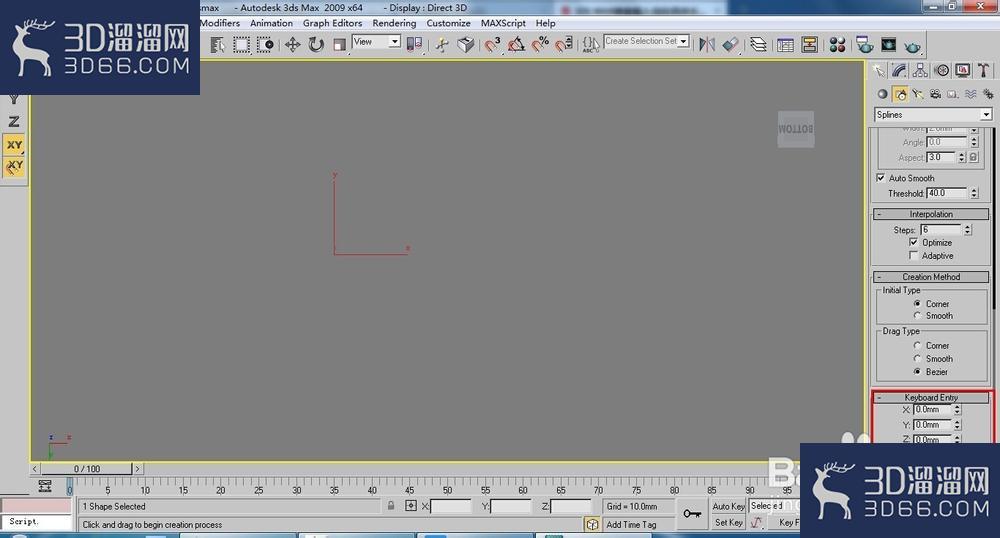Select Corner under Initial Type
This screenshot has width=1000, height=538.
[917, 303]
